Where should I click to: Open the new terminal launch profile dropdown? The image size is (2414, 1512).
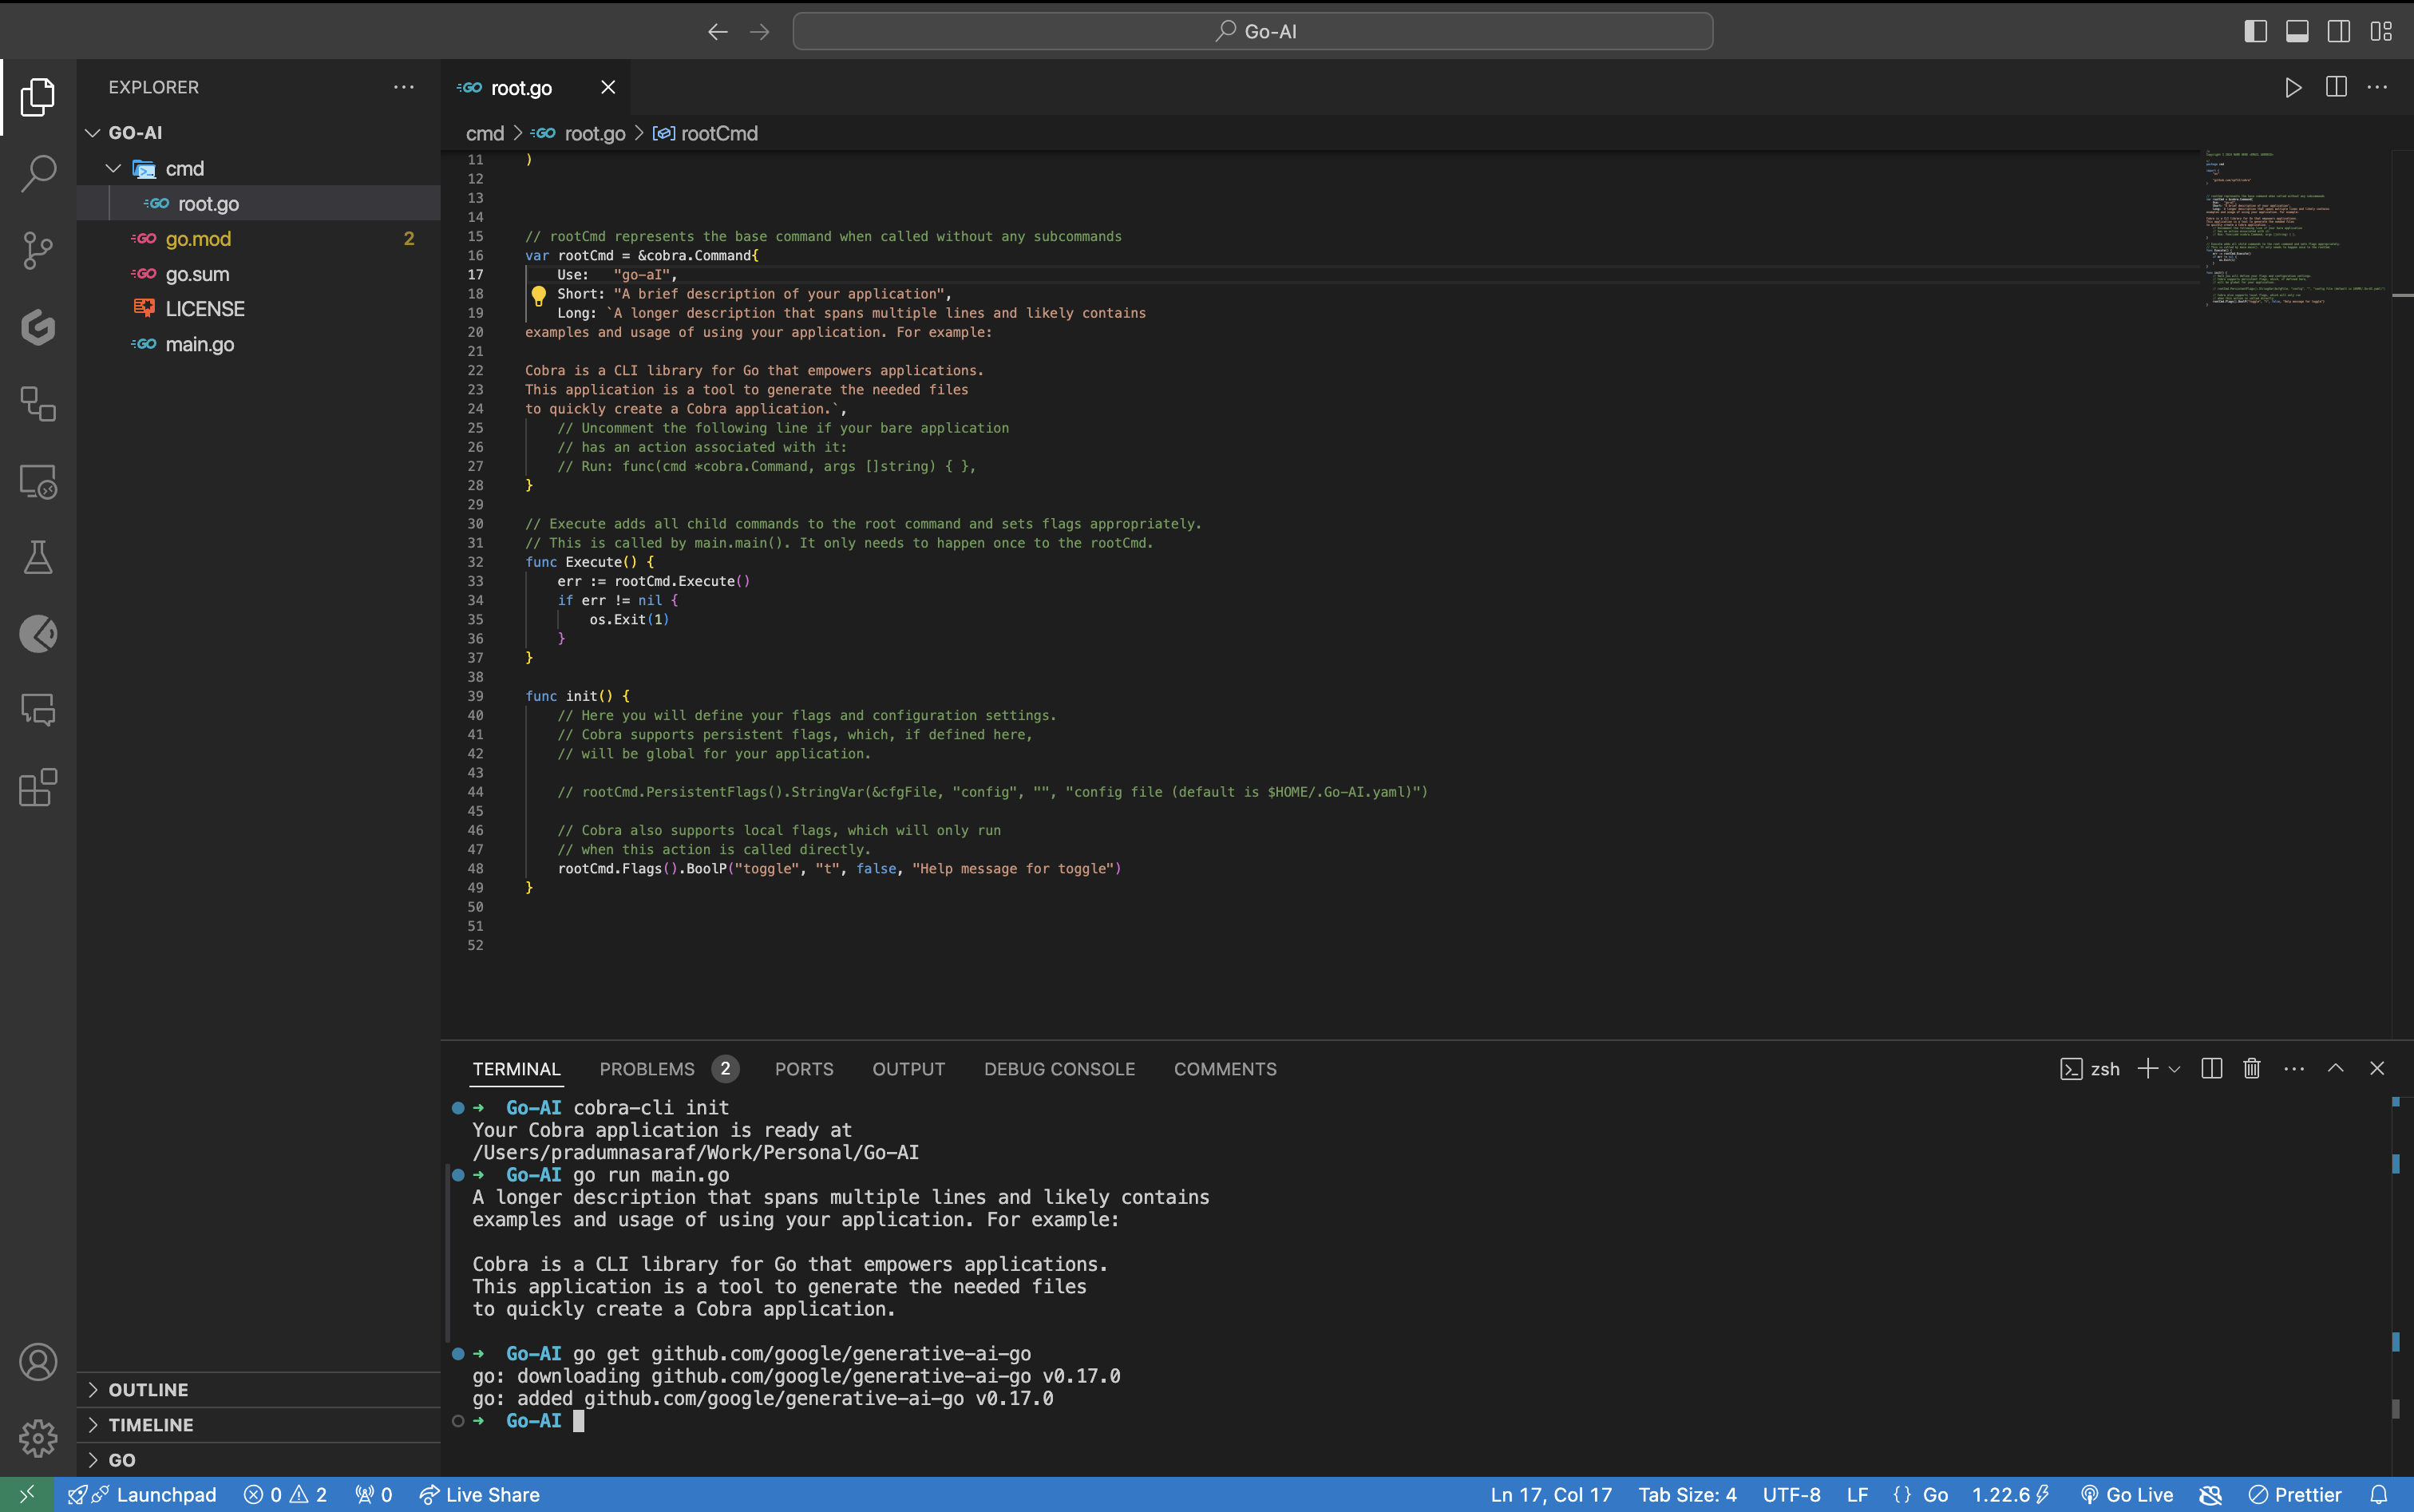(2174, 1069)
